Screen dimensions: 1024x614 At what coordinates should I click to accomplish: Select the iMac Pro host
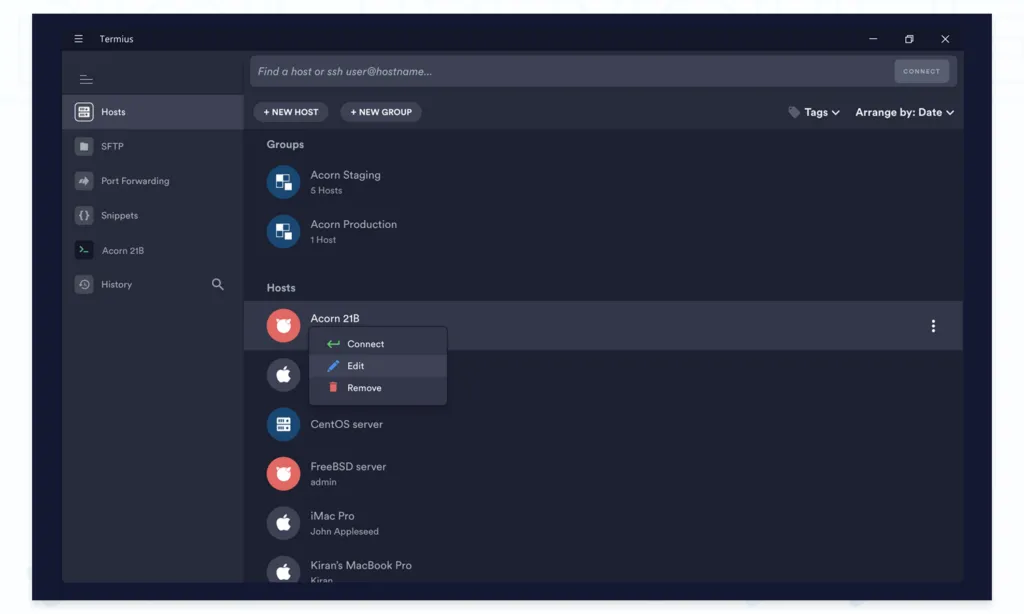coord(603,523)
